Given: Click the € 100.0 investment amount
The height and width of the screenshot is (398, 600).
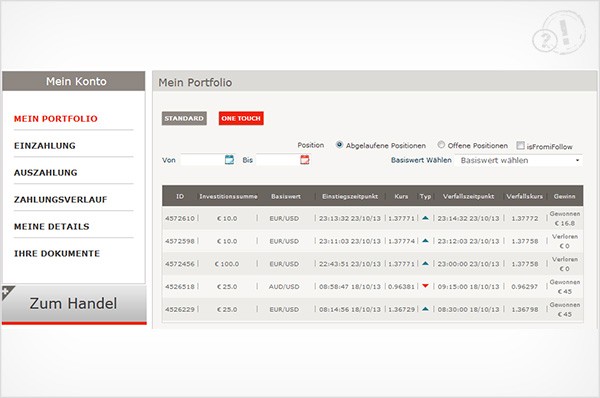Looking at the screenshot, I should (227, 264).
